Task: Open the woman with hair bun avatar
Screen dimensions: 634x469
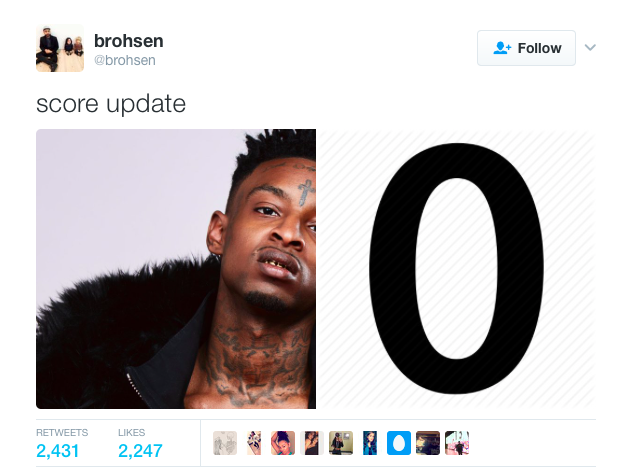Action: tap(283, 443)
